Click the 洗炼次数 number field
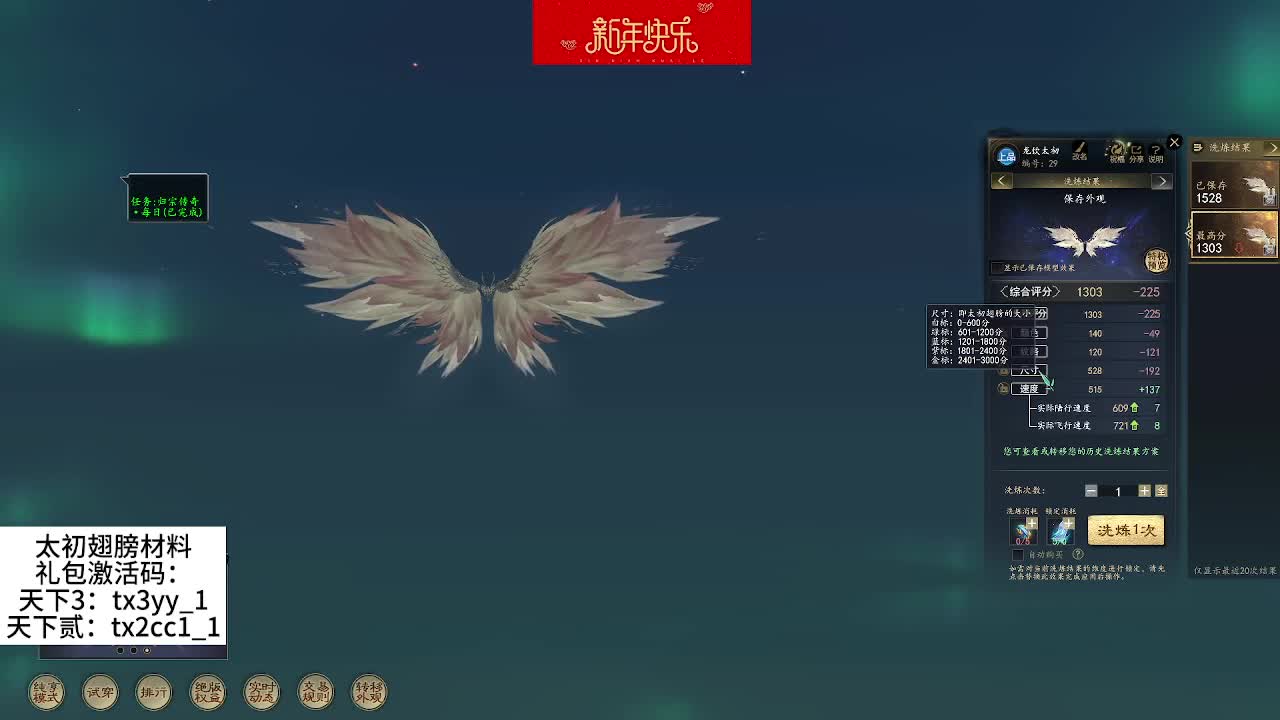Viewport: 1280px width, 720px height. pyautogui.click(x=1119, y=491)
